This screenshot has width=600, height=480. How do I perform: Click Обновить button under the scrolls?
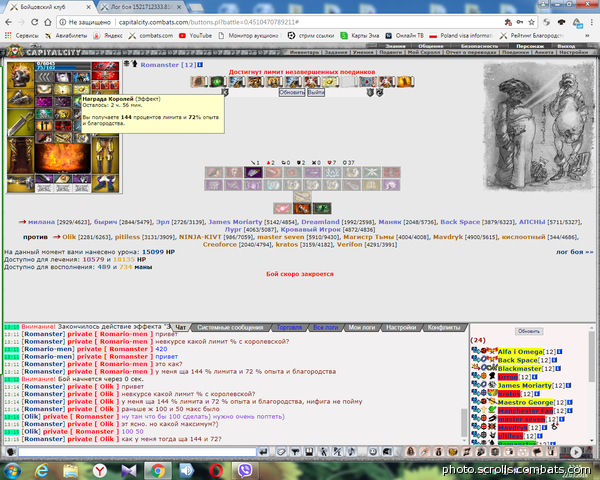point(292,92)
